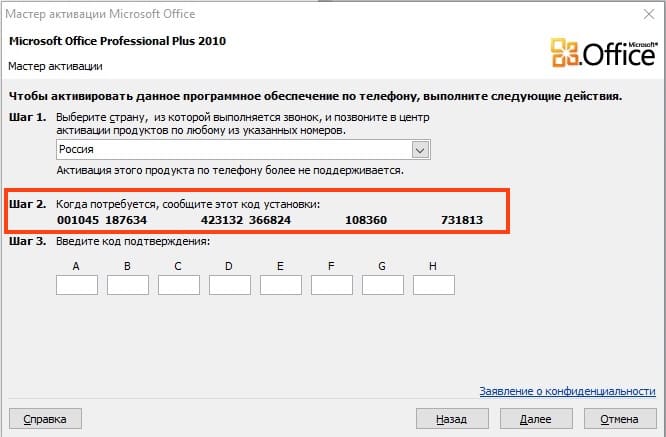This screenshot has height=437, width=666.
Task: Select installation code group 366824
Action: click(270, 220)
